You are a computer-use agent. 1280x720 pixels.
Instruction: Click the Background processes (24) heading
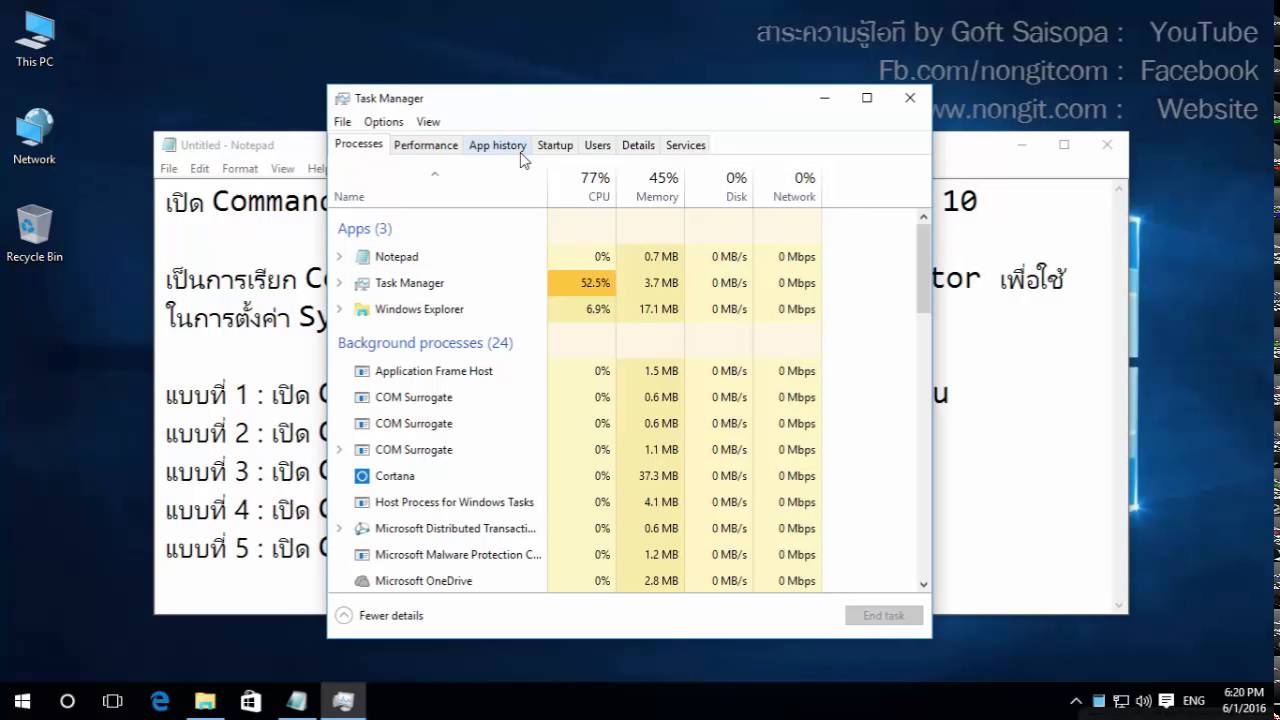pos(425,343)
